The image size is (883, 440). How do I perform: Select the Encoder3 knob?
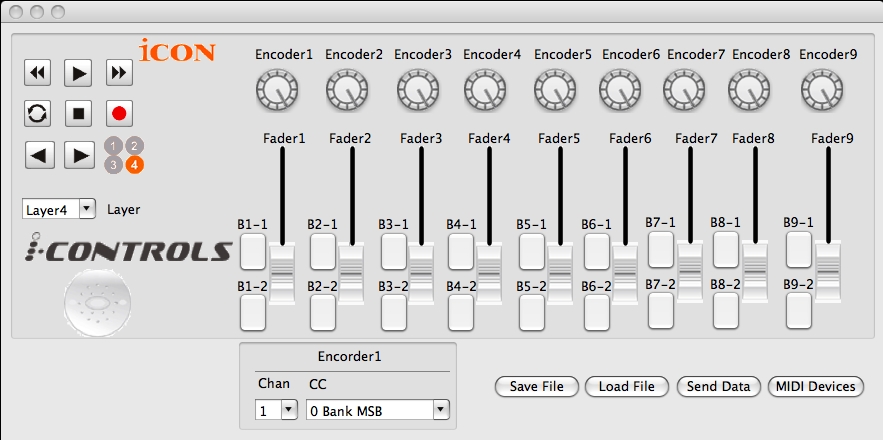[x=417, y=90]
